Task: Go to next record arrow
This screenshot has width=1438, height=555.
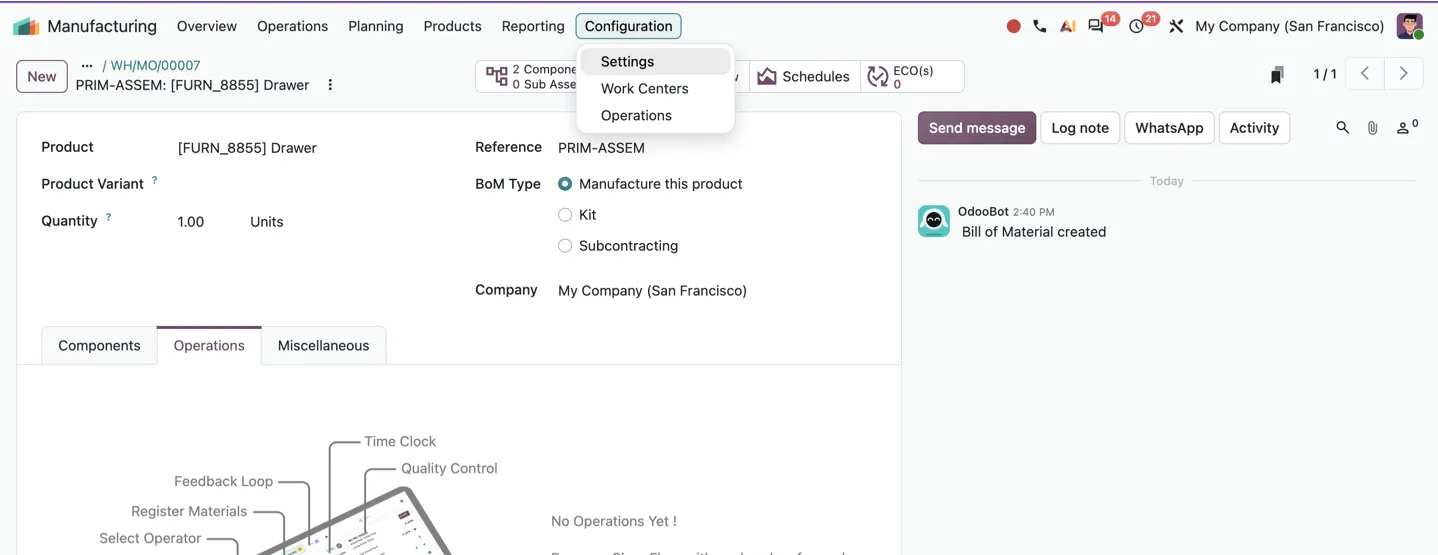Action: coord(1403,74)
